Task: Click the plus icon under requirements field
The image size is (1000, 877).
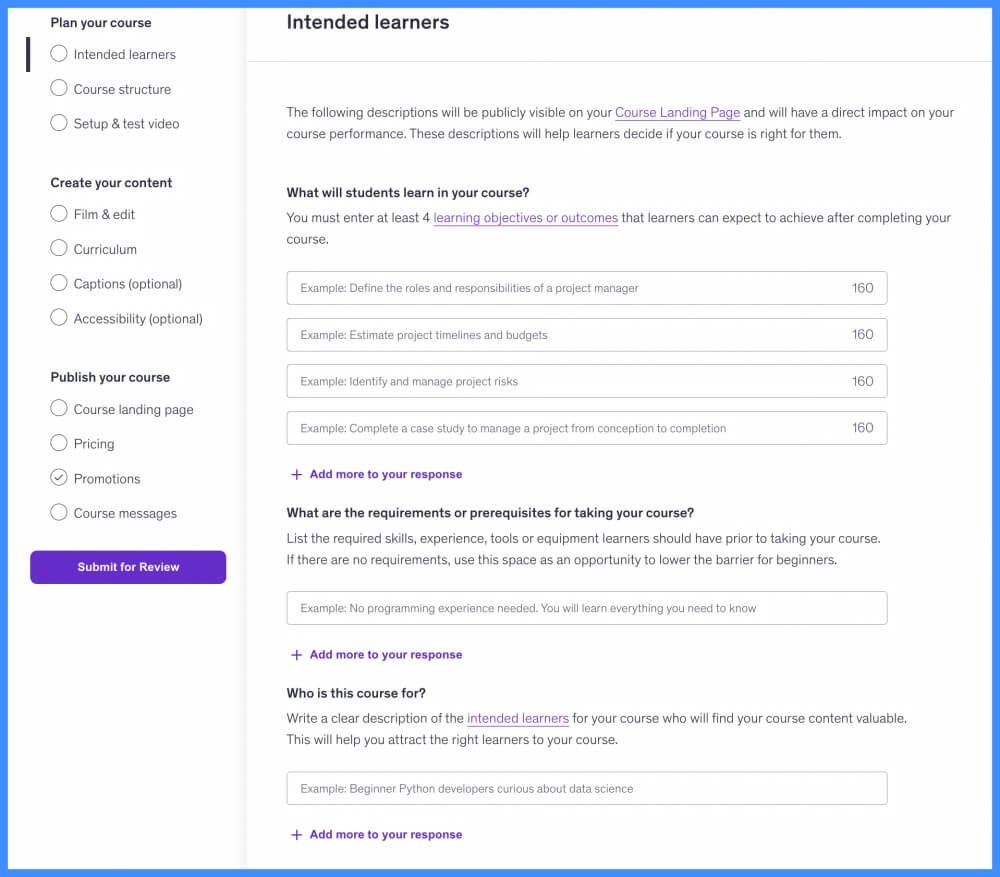Action: [296, 655]
